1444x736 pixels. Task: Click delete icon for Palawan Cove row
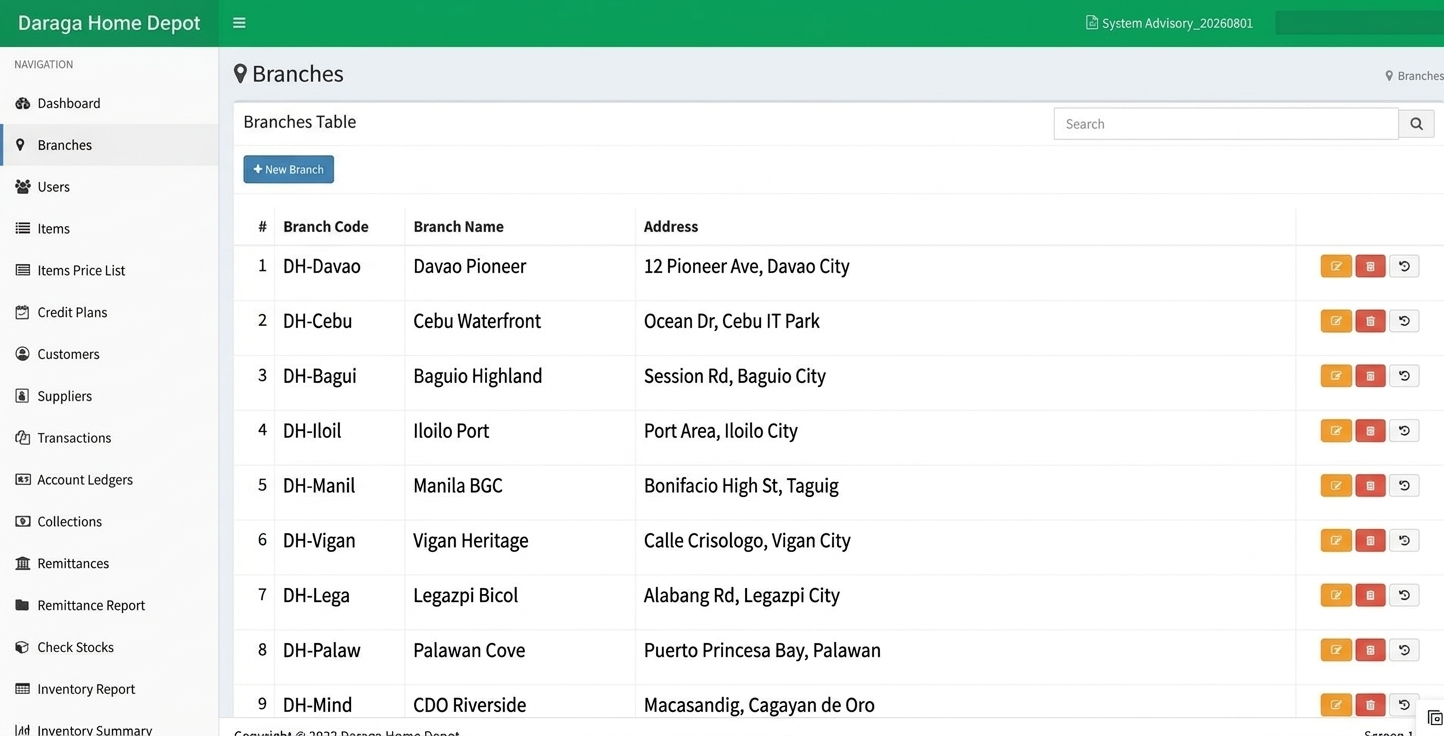(x=1370, y=650)
